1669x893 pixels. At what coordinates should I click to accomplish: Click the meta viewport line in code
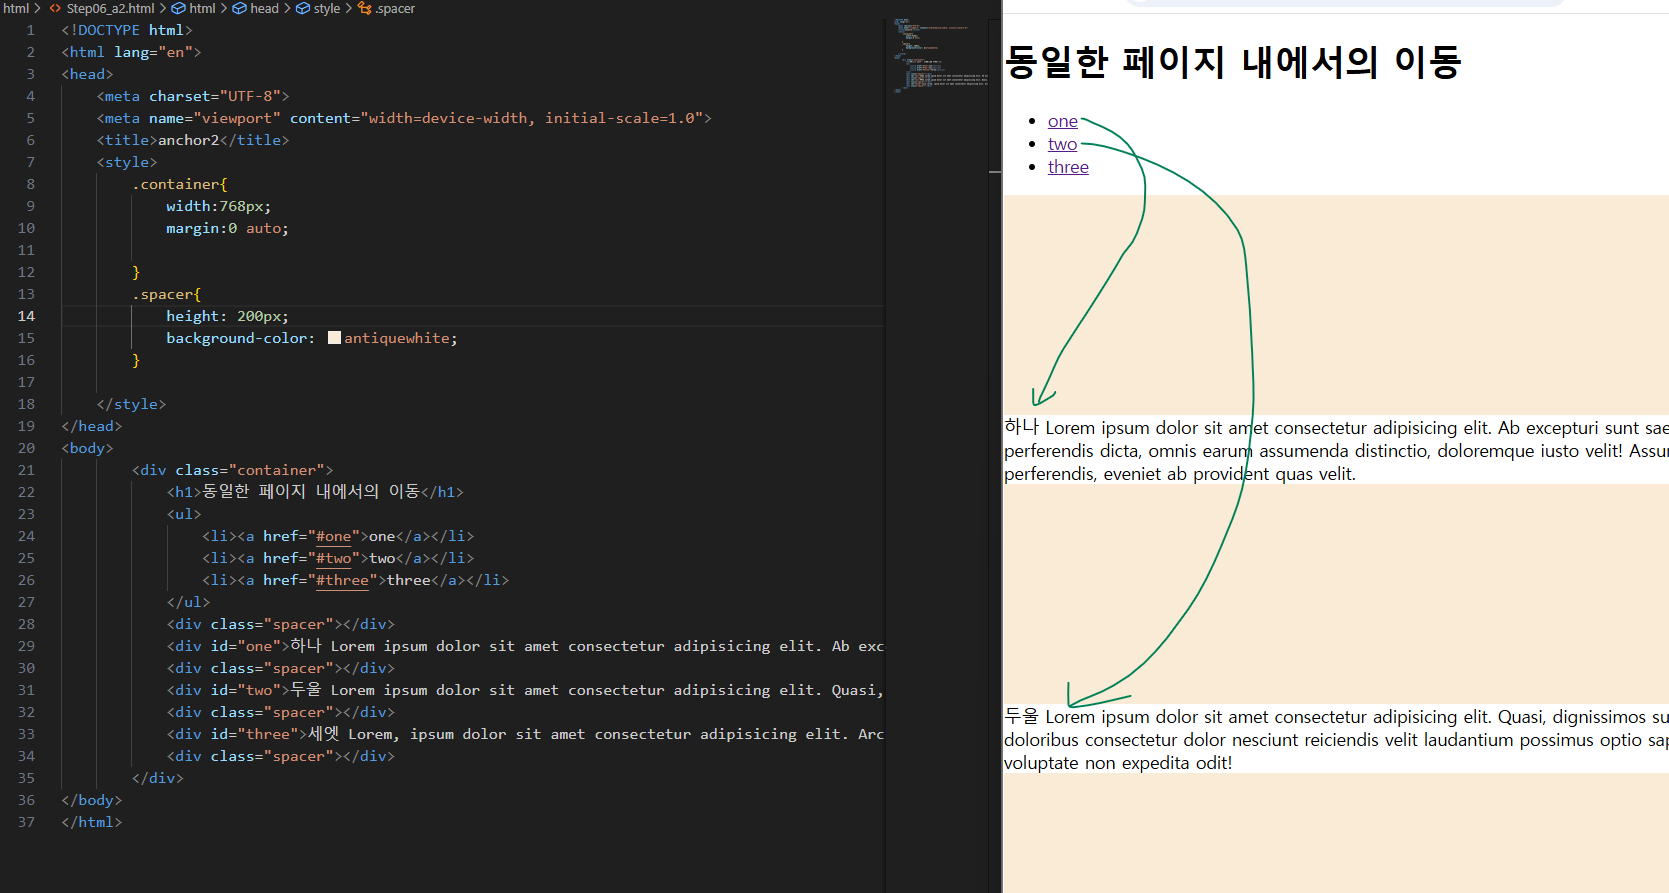click(404, 118)
